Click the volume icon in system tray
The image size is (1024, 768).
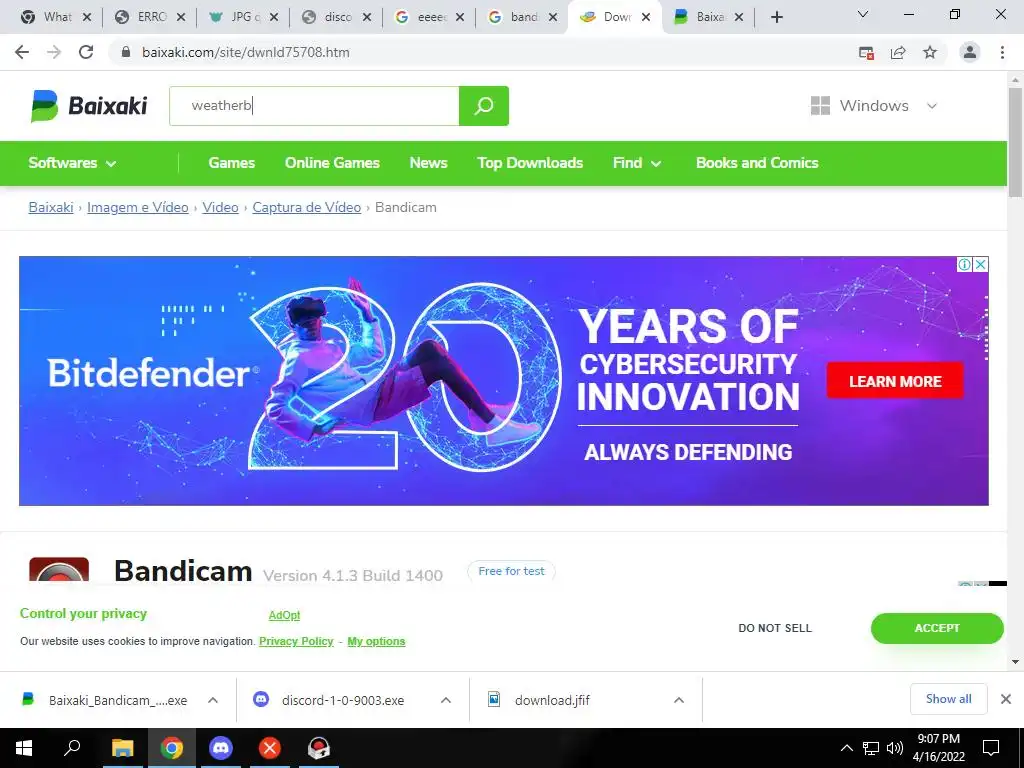895,748
